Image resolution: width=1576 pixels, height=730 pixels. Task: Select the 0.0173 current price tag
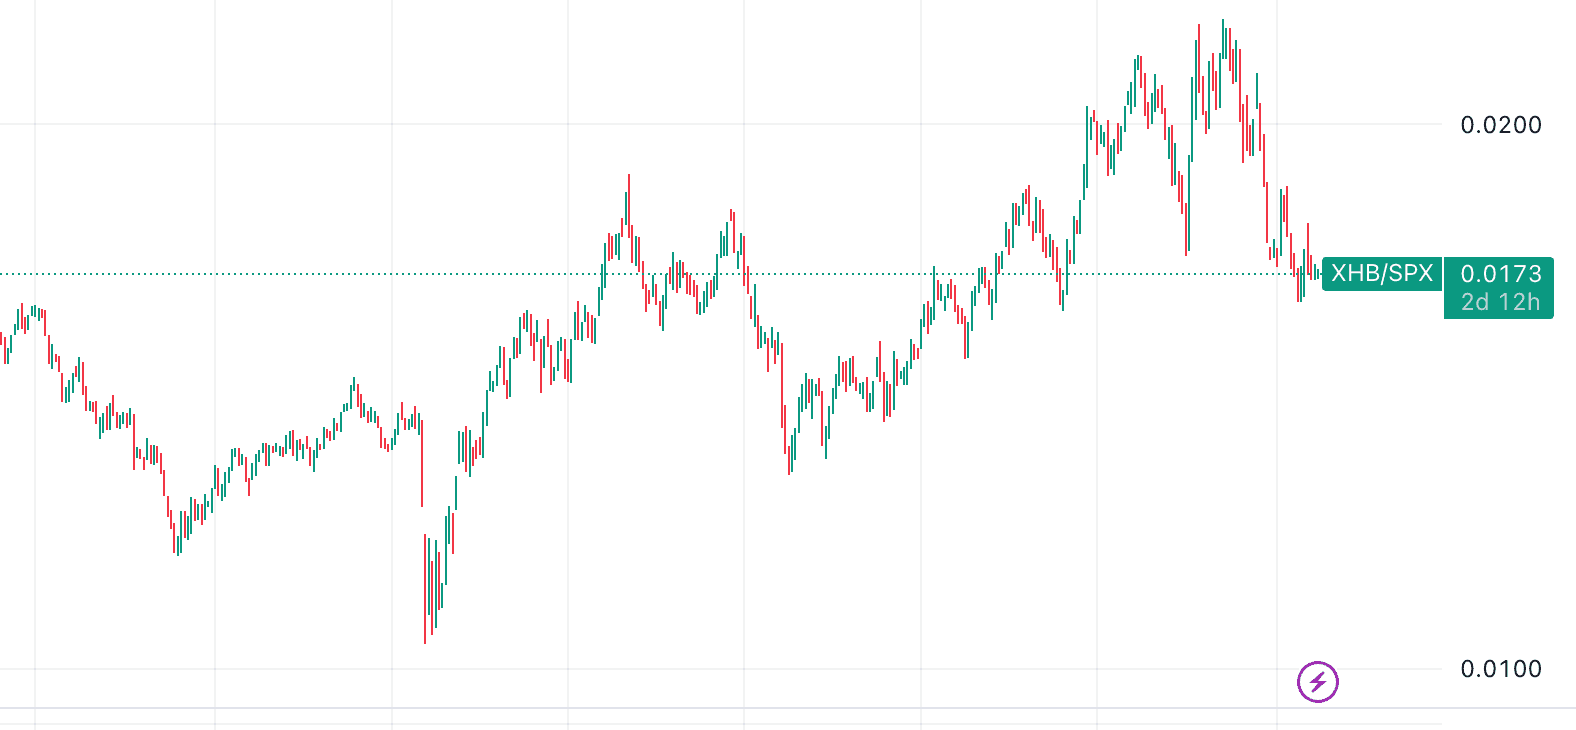click(1500, 273)
